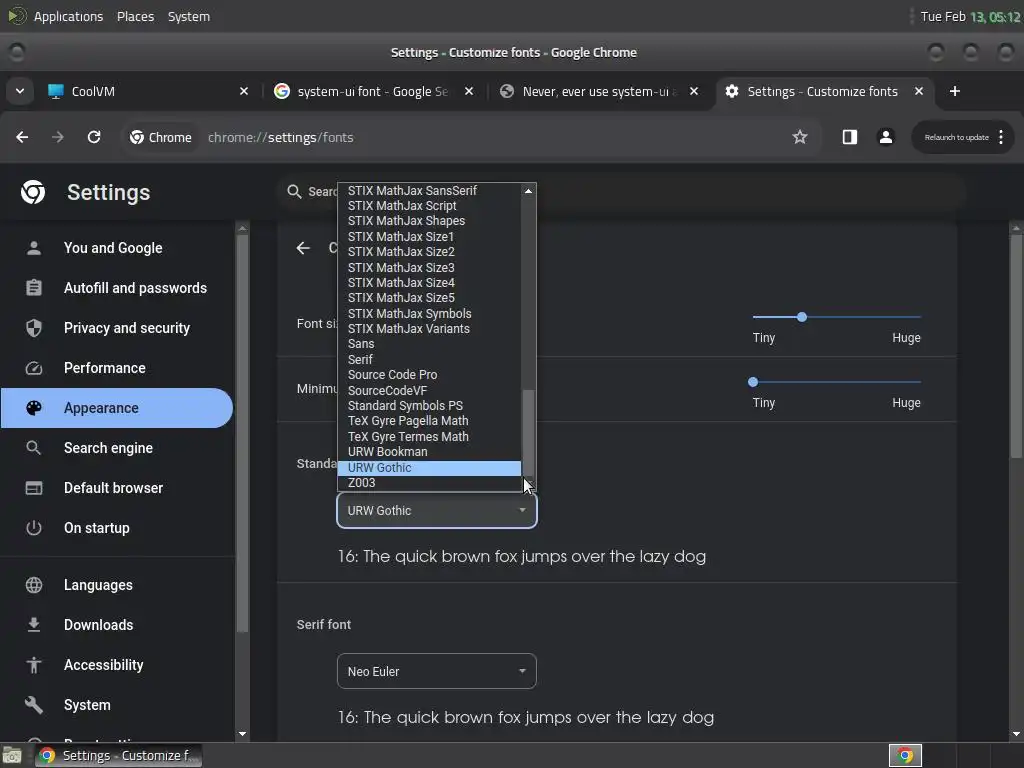The height and width of the screenshot is (768, 1024).
Task: Switch to the system-ui font Google tab
Action: 374,91
